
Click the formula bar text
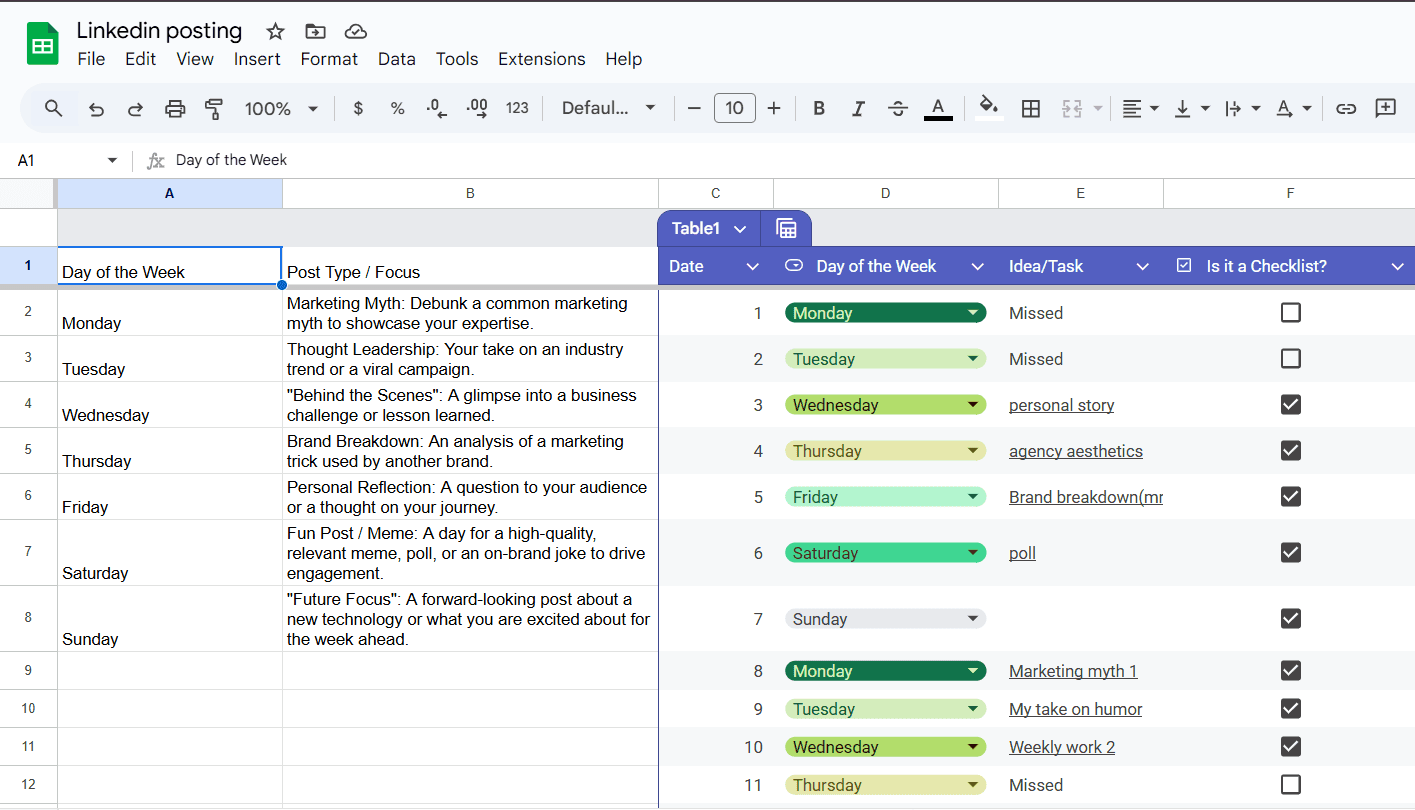[231, 160]
